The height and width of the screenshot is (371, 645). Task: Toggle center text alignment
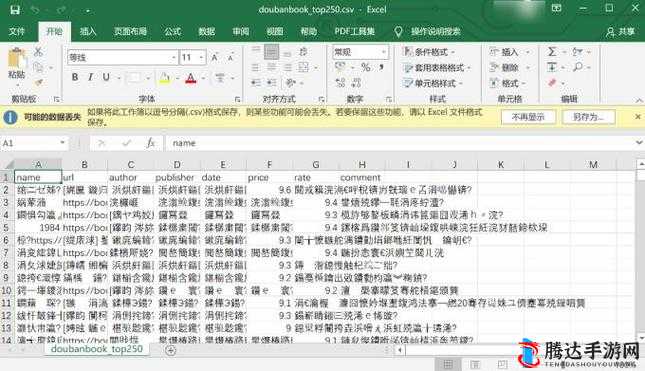point(271,67)
